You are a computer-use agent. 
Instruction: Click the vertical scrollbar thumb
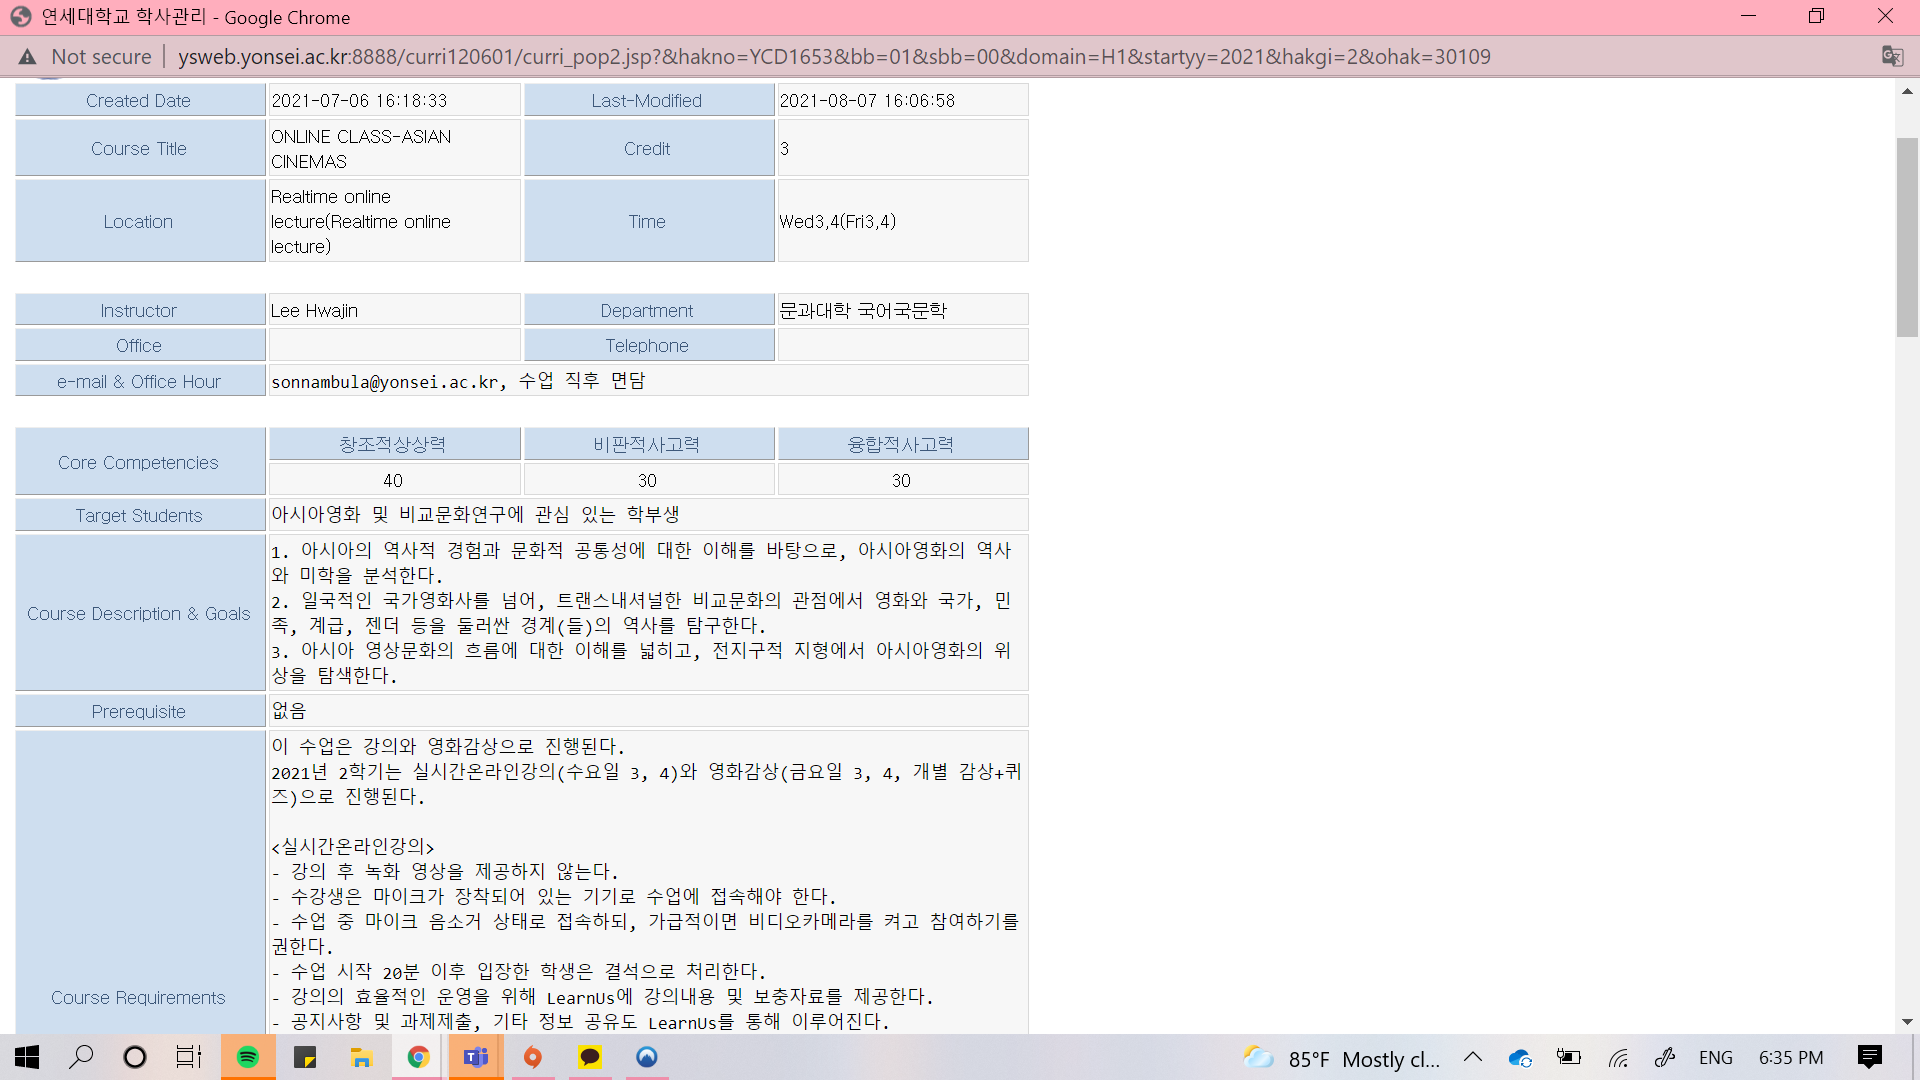[x=1907, y=238]
